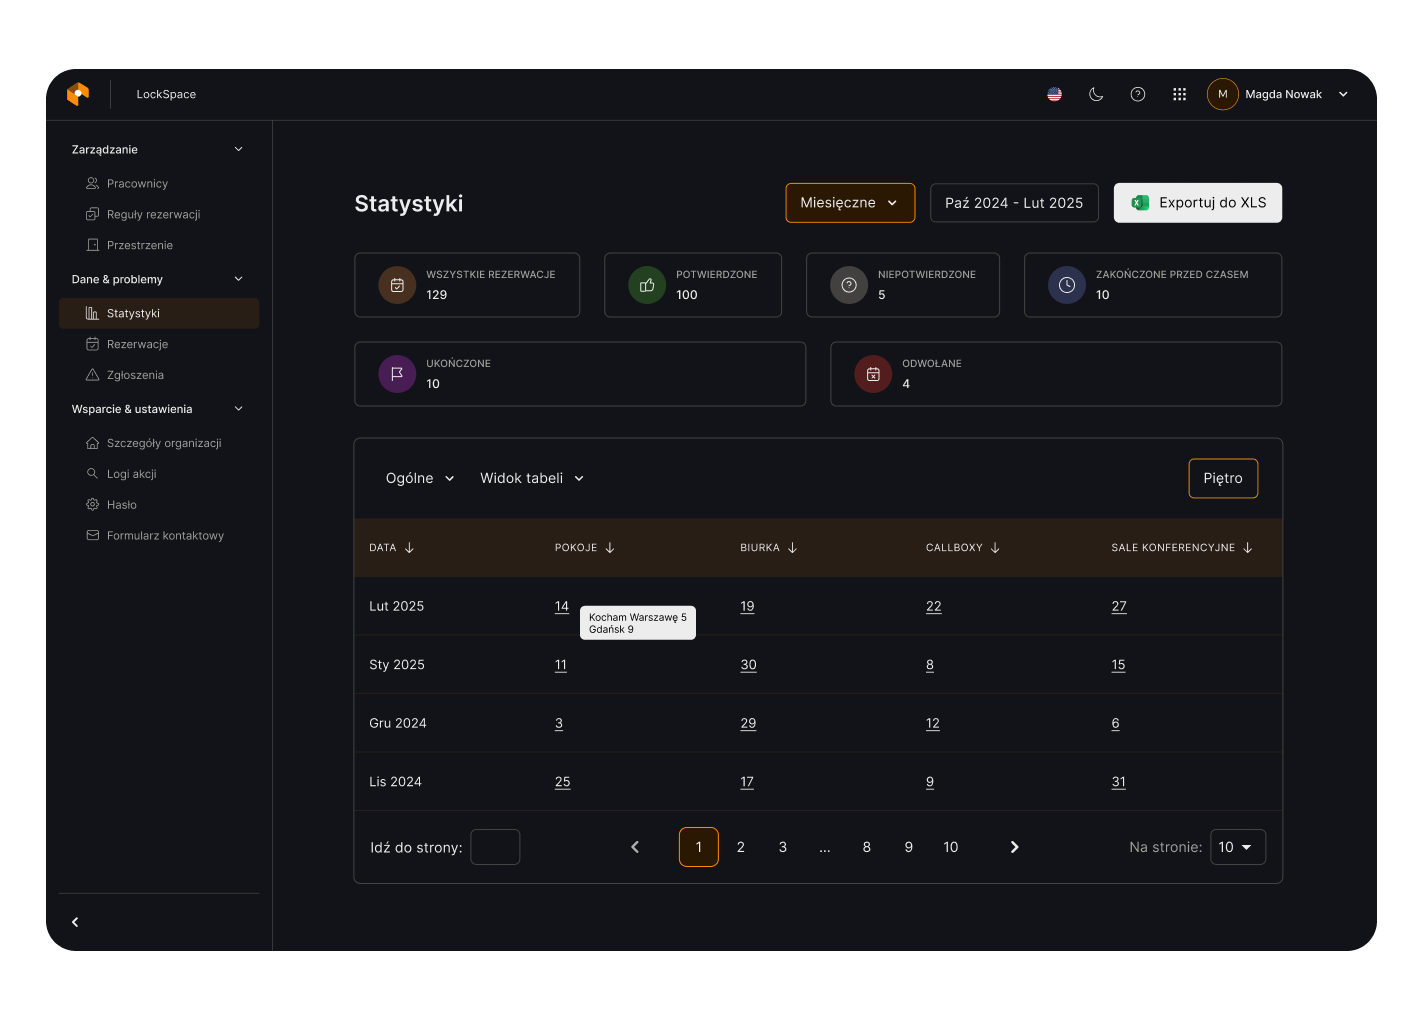Toggle dark mode with the moon icon
The width and height of the screenshot is (1423, 1020).
tap(1096, 94)
